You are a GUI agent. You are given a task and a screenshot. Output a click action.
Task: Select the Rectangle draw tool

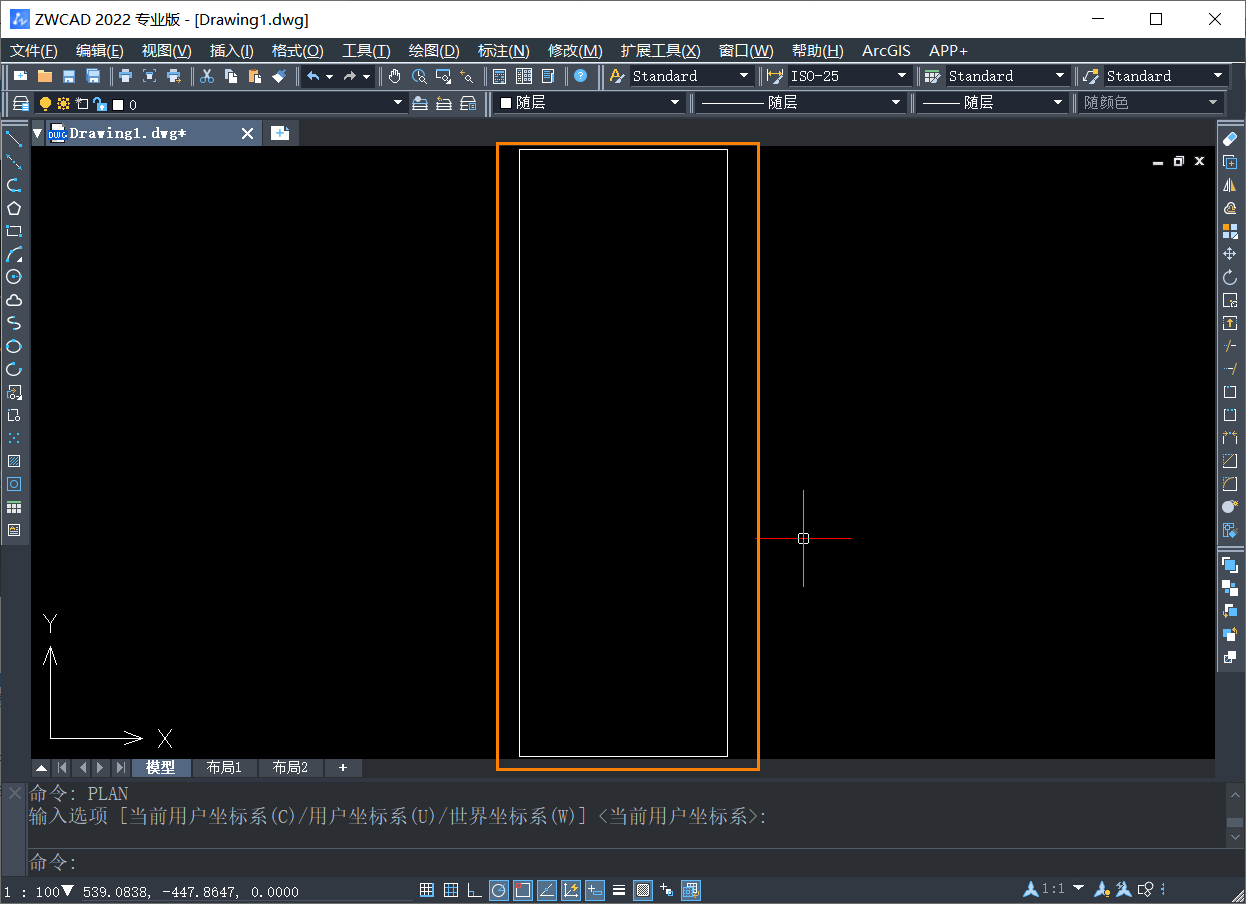tap(14, 231)
